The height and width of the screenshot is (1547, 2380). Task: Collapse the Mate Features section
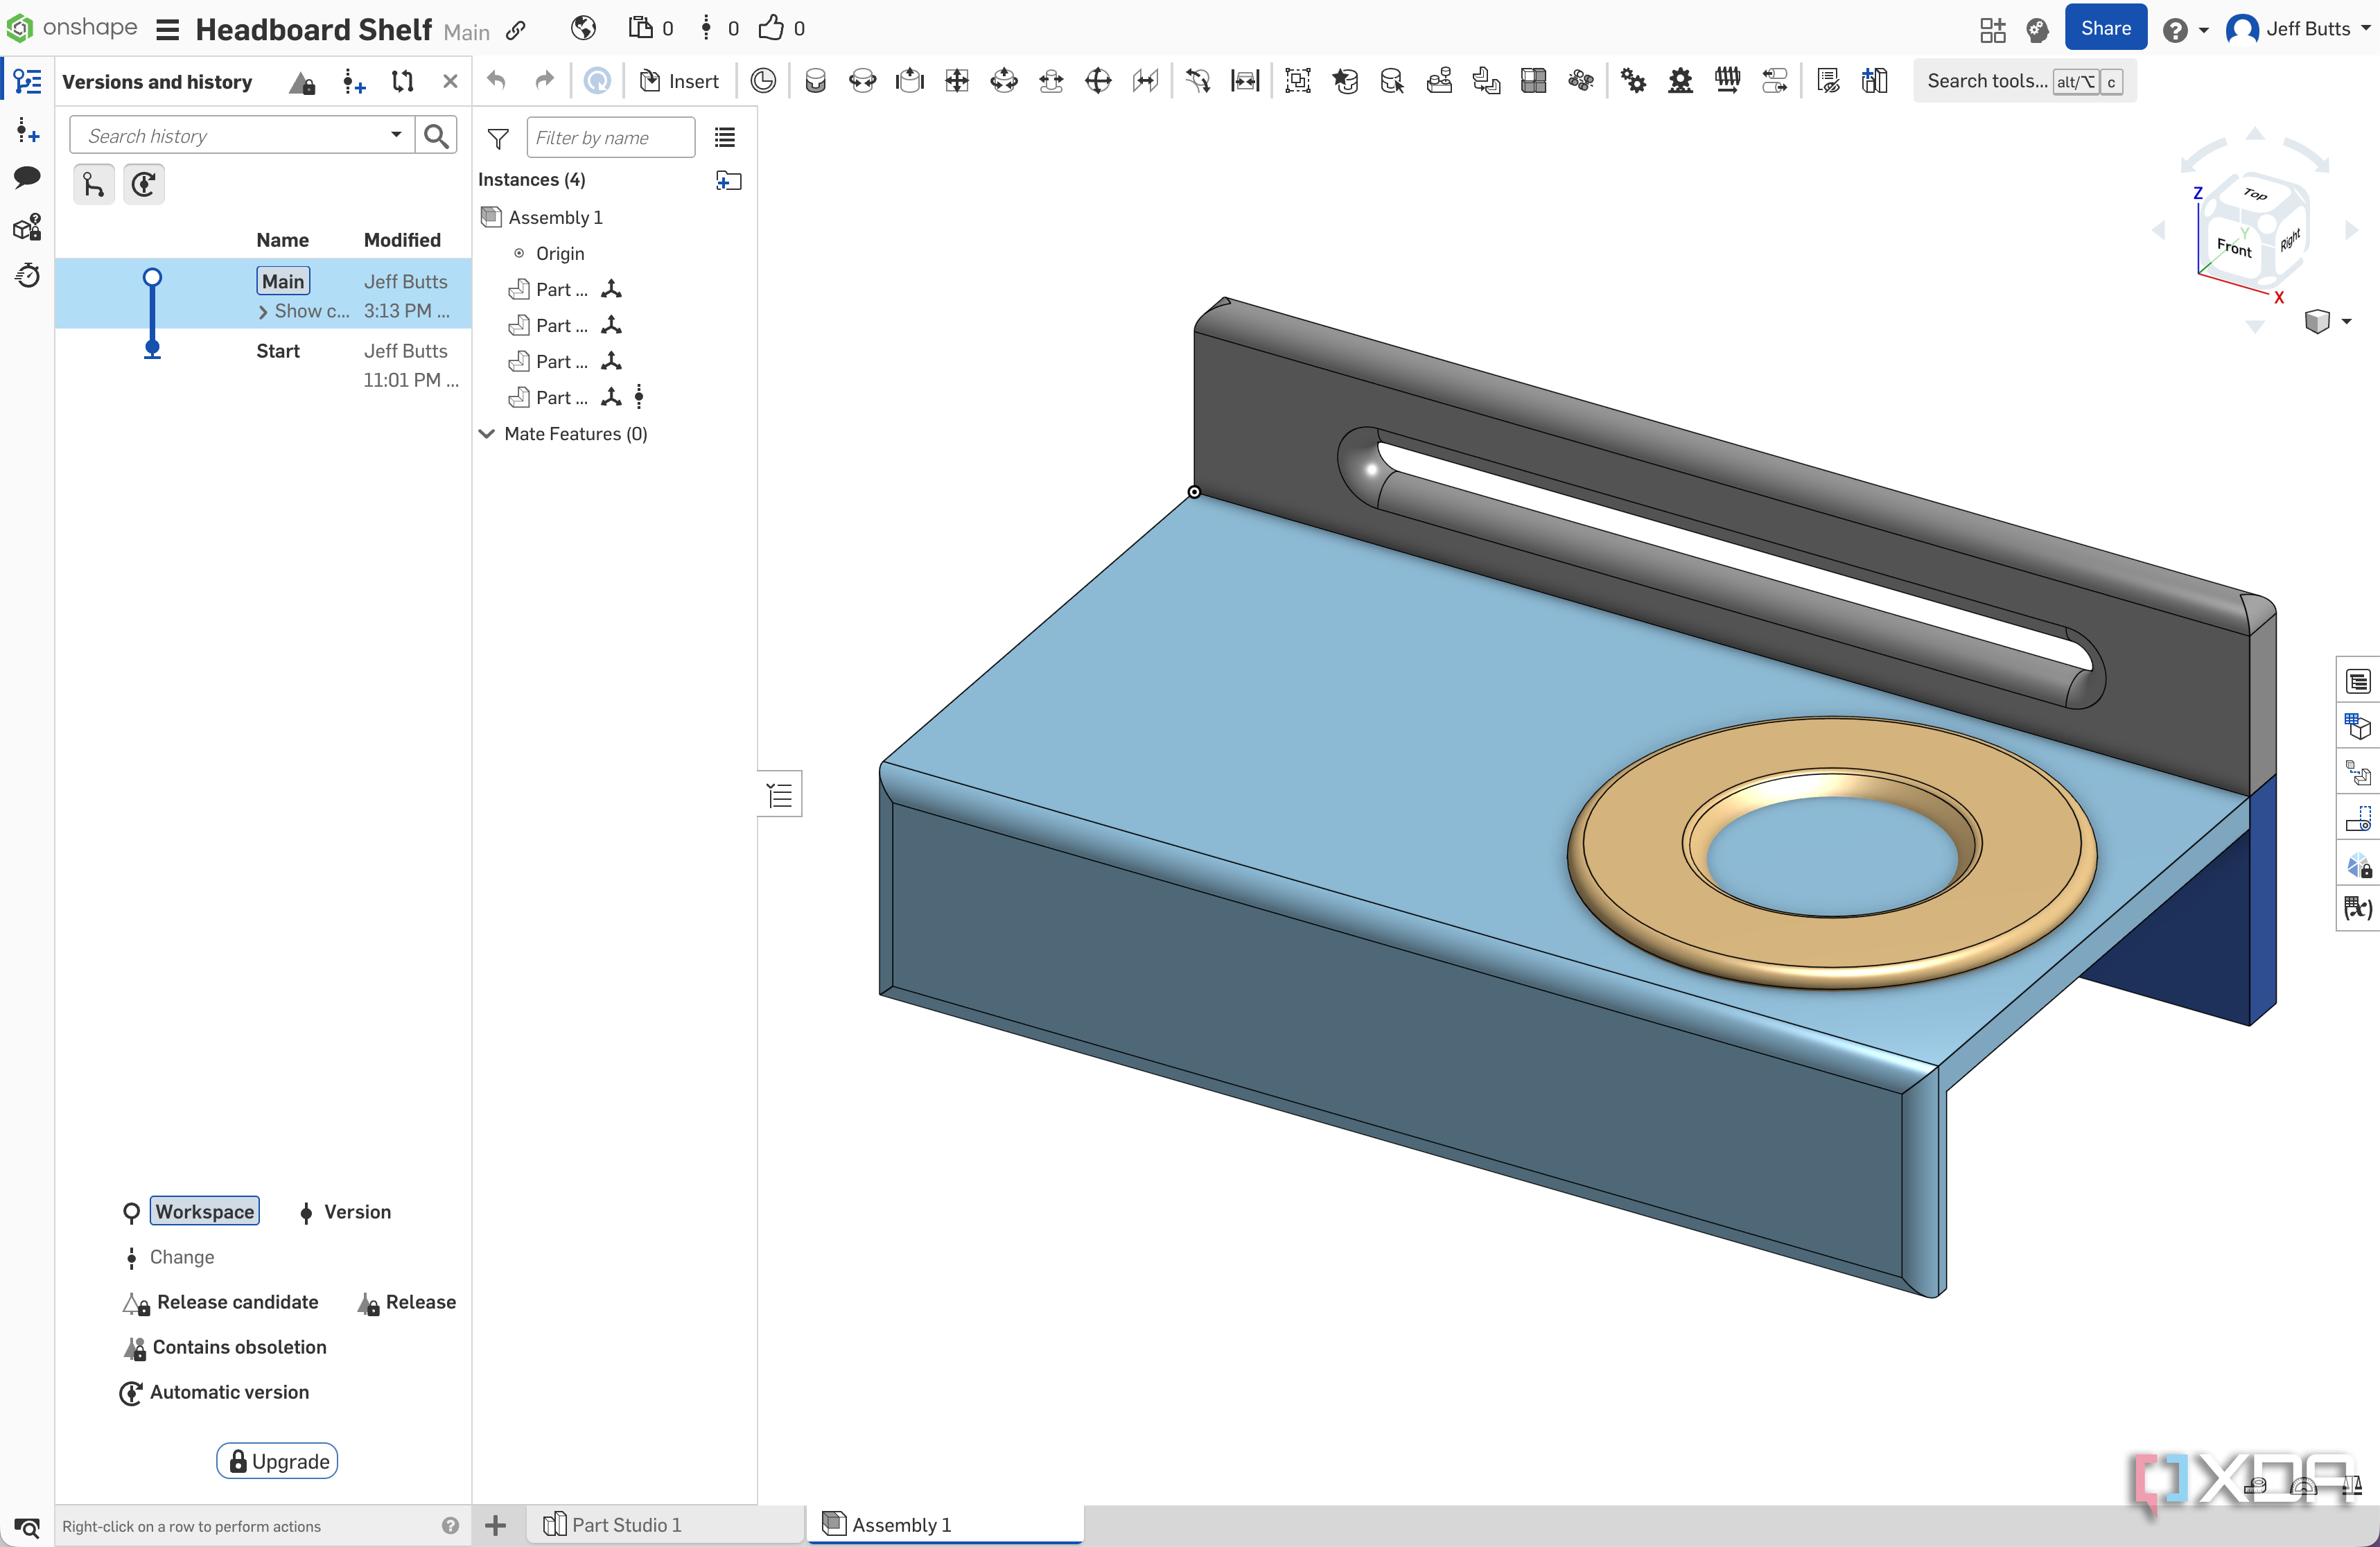tap(487, 434)
